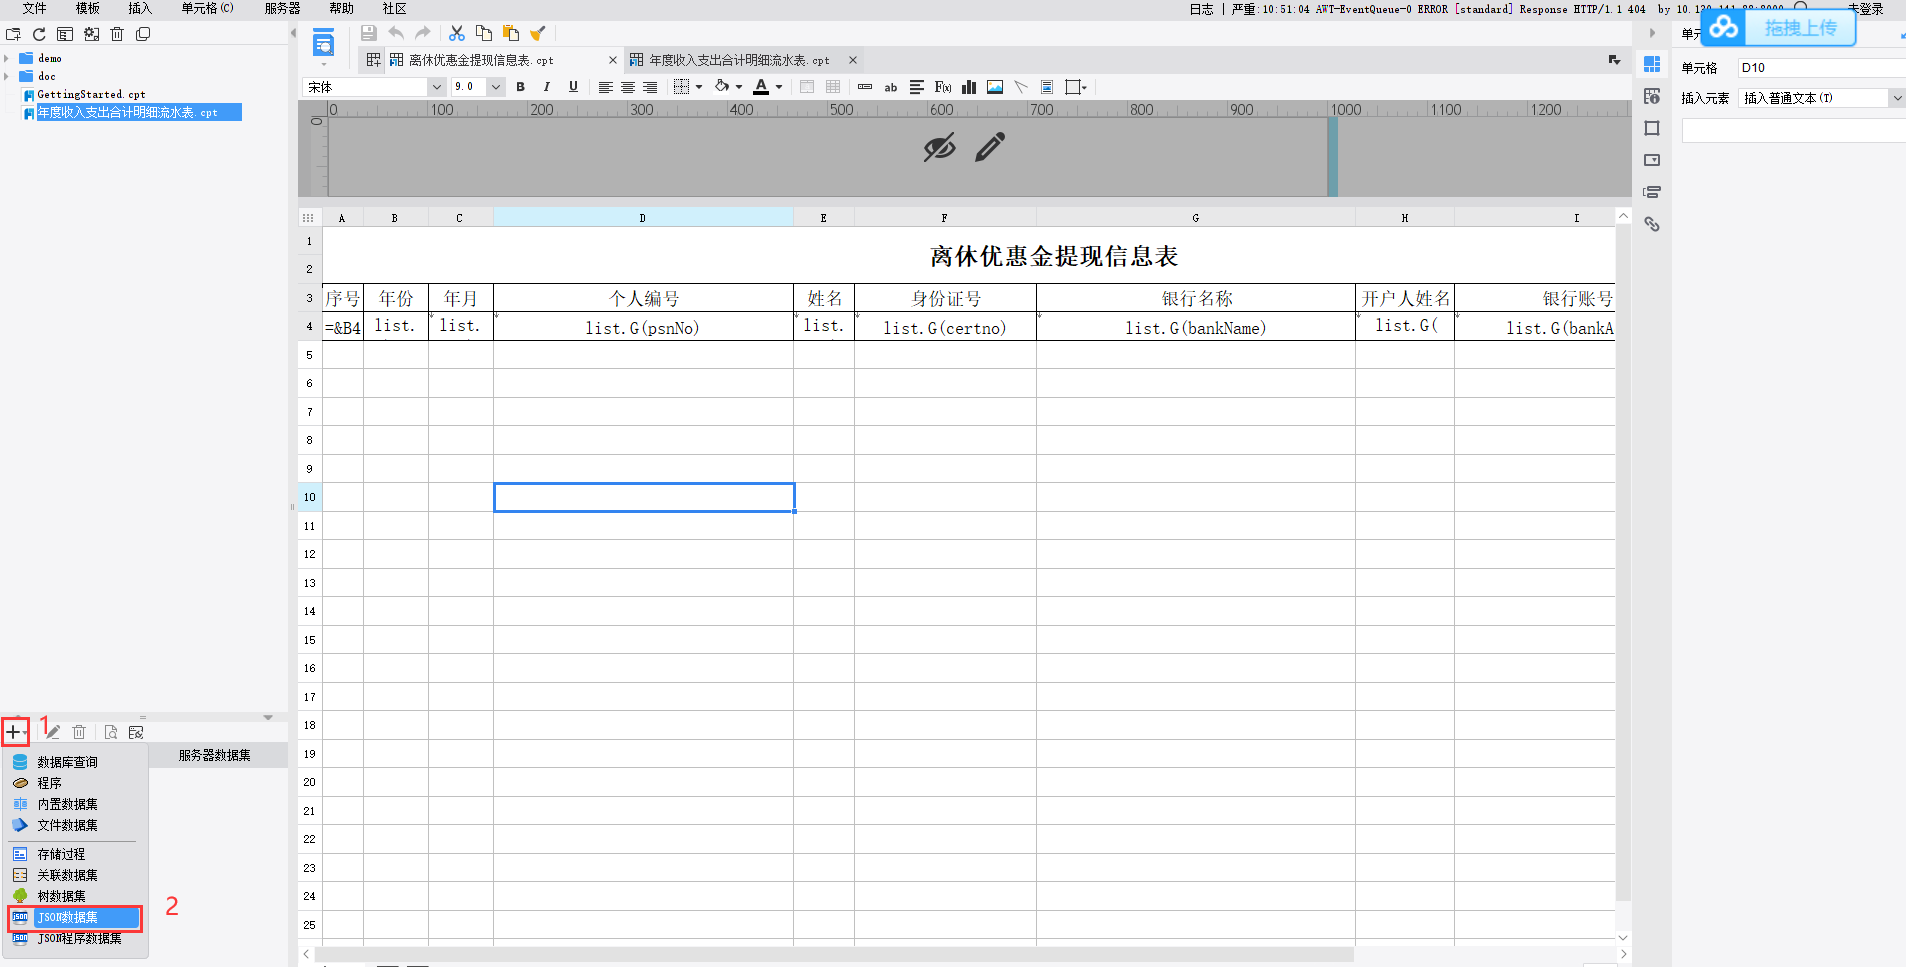Close the 年度收入支出合计明细流水表.cpt tab
The image size is (1906, 967).
(853, 60)
